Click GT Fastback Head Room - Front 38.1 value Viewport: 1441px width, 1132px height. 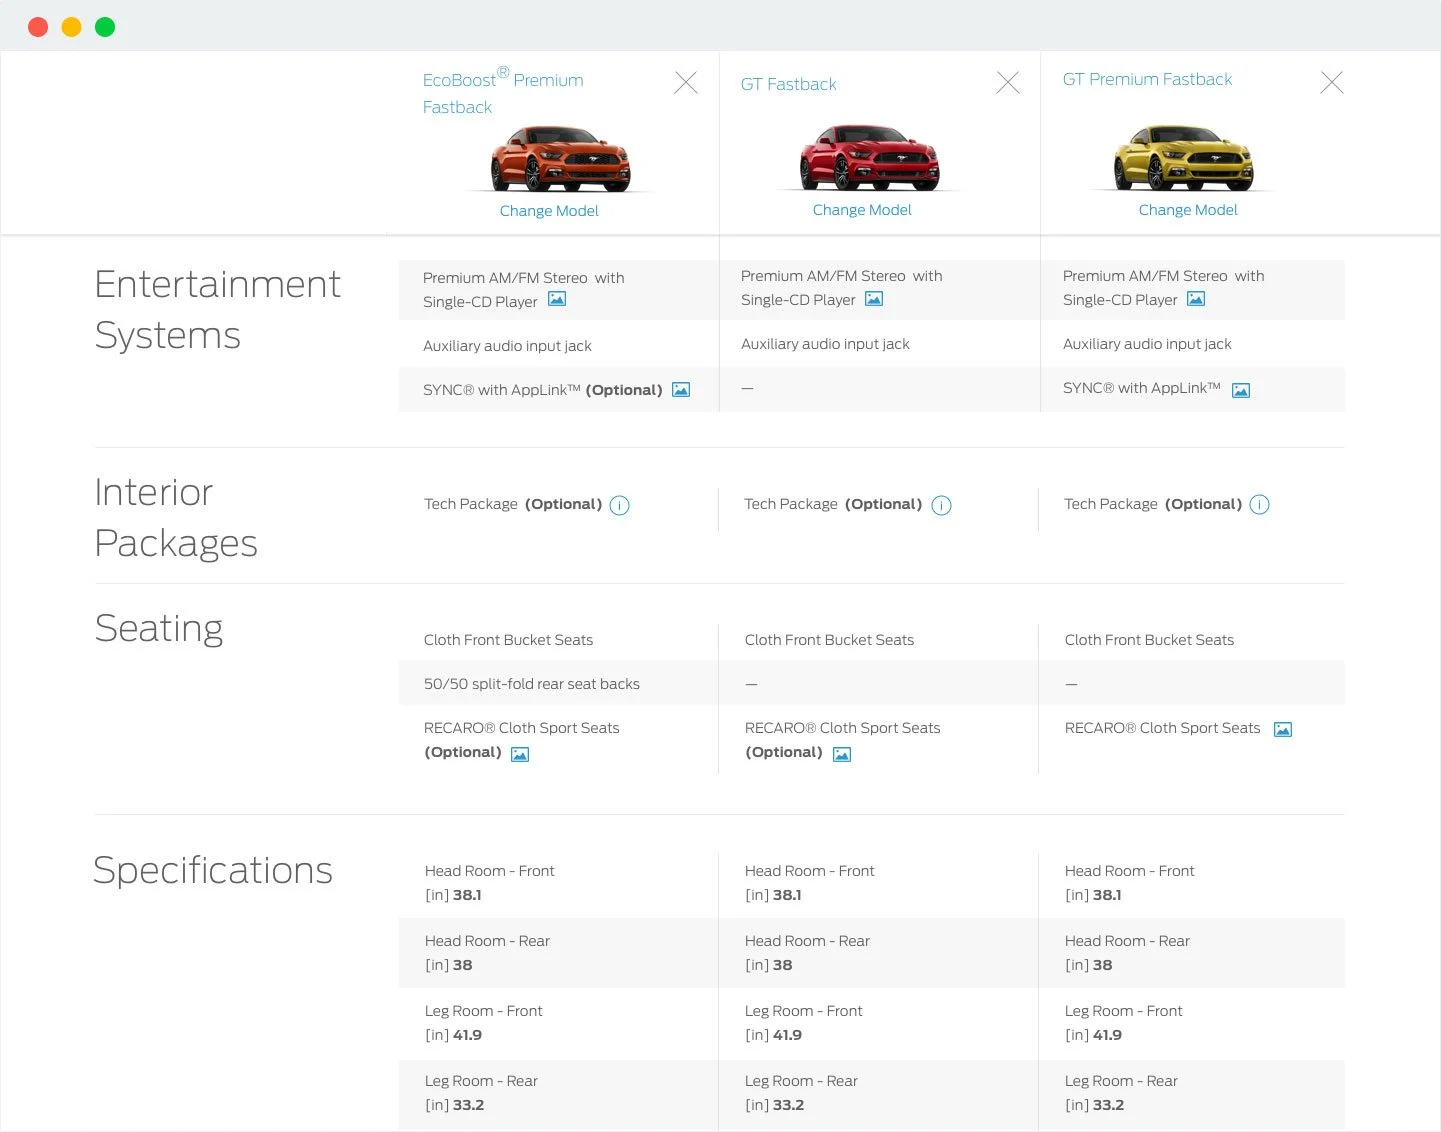pyautogui.click(x=787, y=895)
